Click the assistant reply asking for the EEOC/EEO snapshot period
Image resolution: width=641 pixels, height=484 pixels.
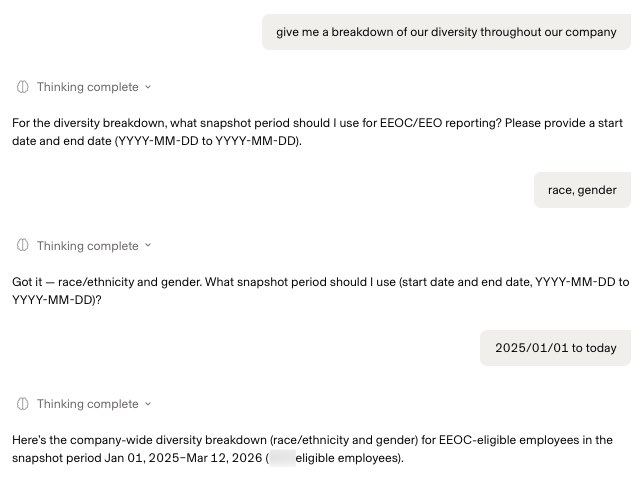click(x=317, y=132)
